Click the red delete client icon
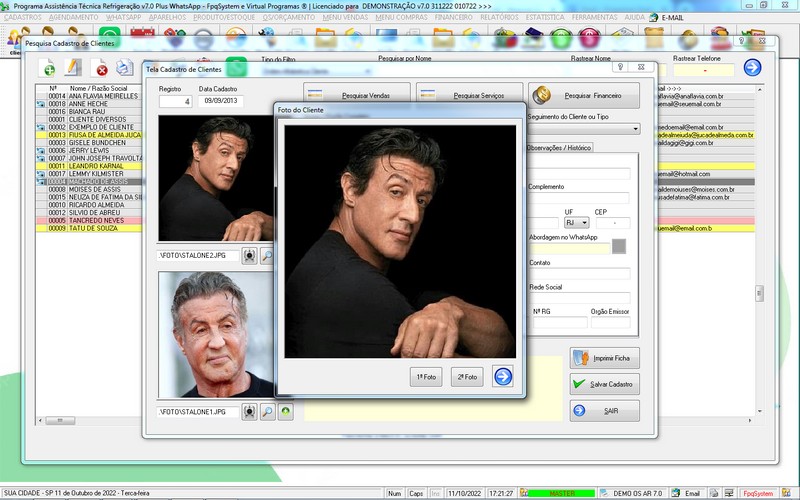 [100, 68]
